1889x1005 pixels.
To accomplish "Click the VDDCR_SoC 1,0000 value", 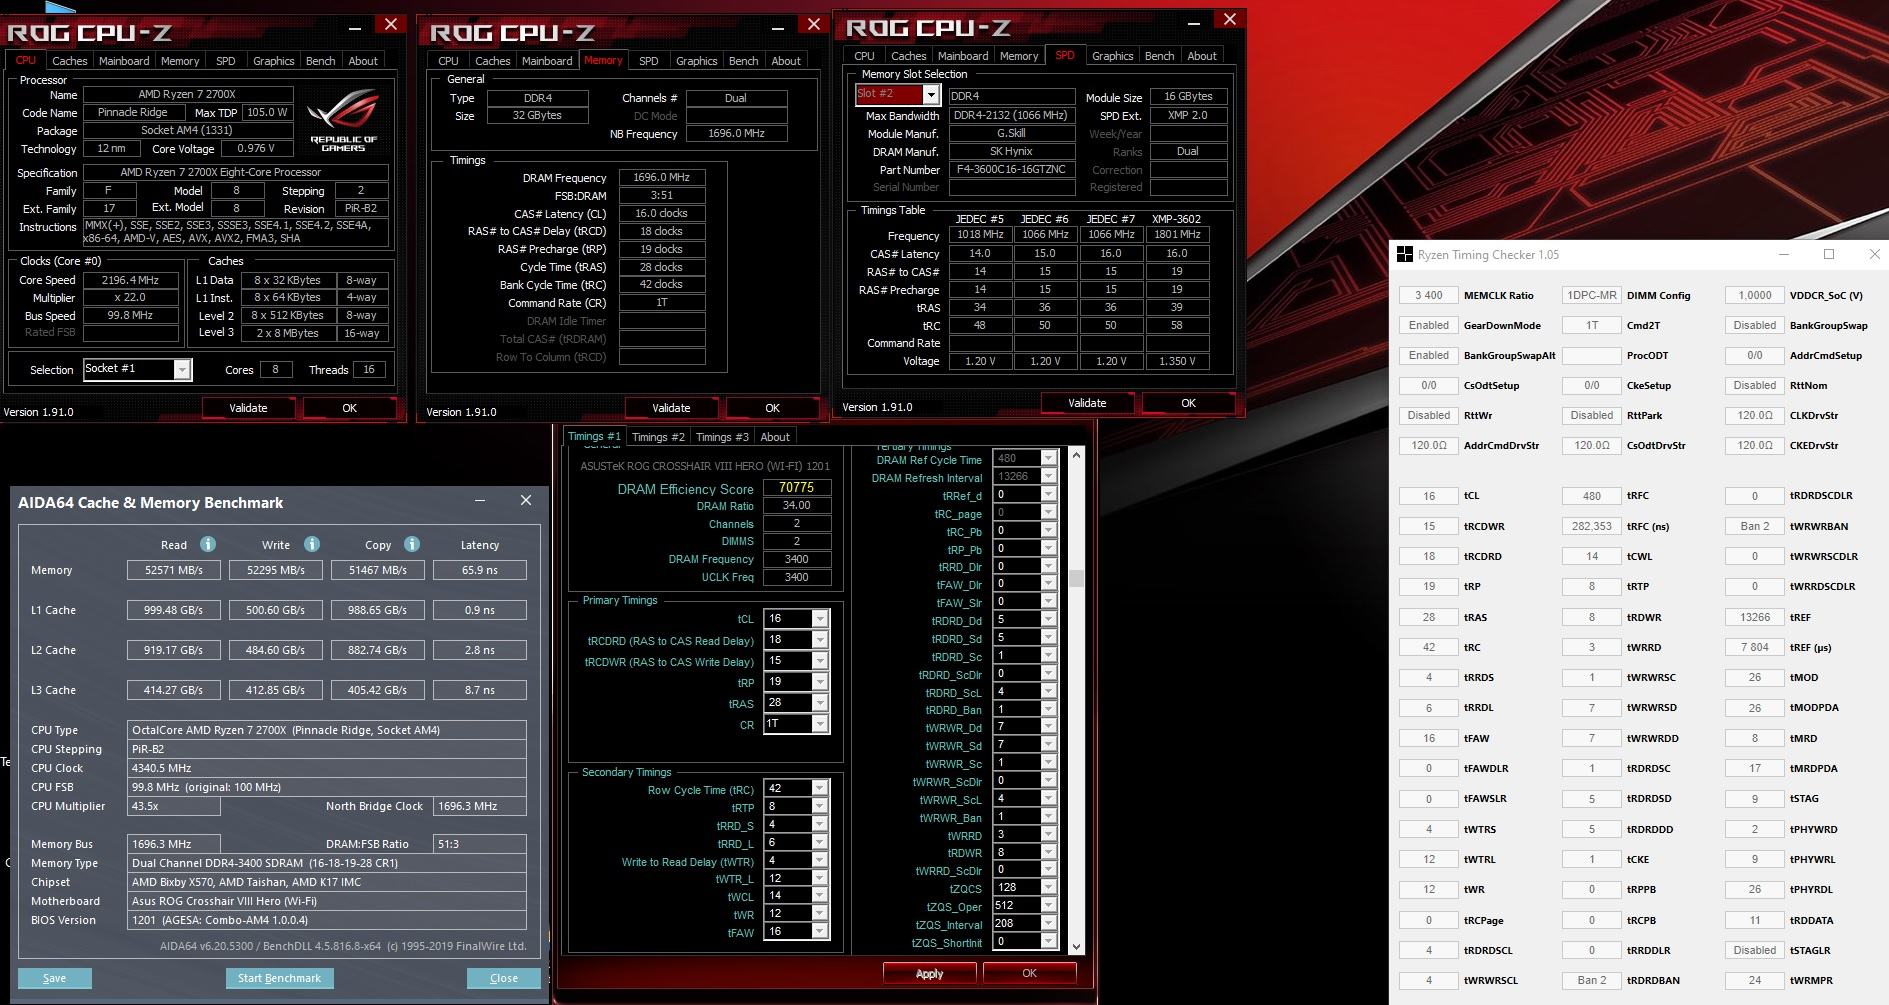I will pos(1755,295).
